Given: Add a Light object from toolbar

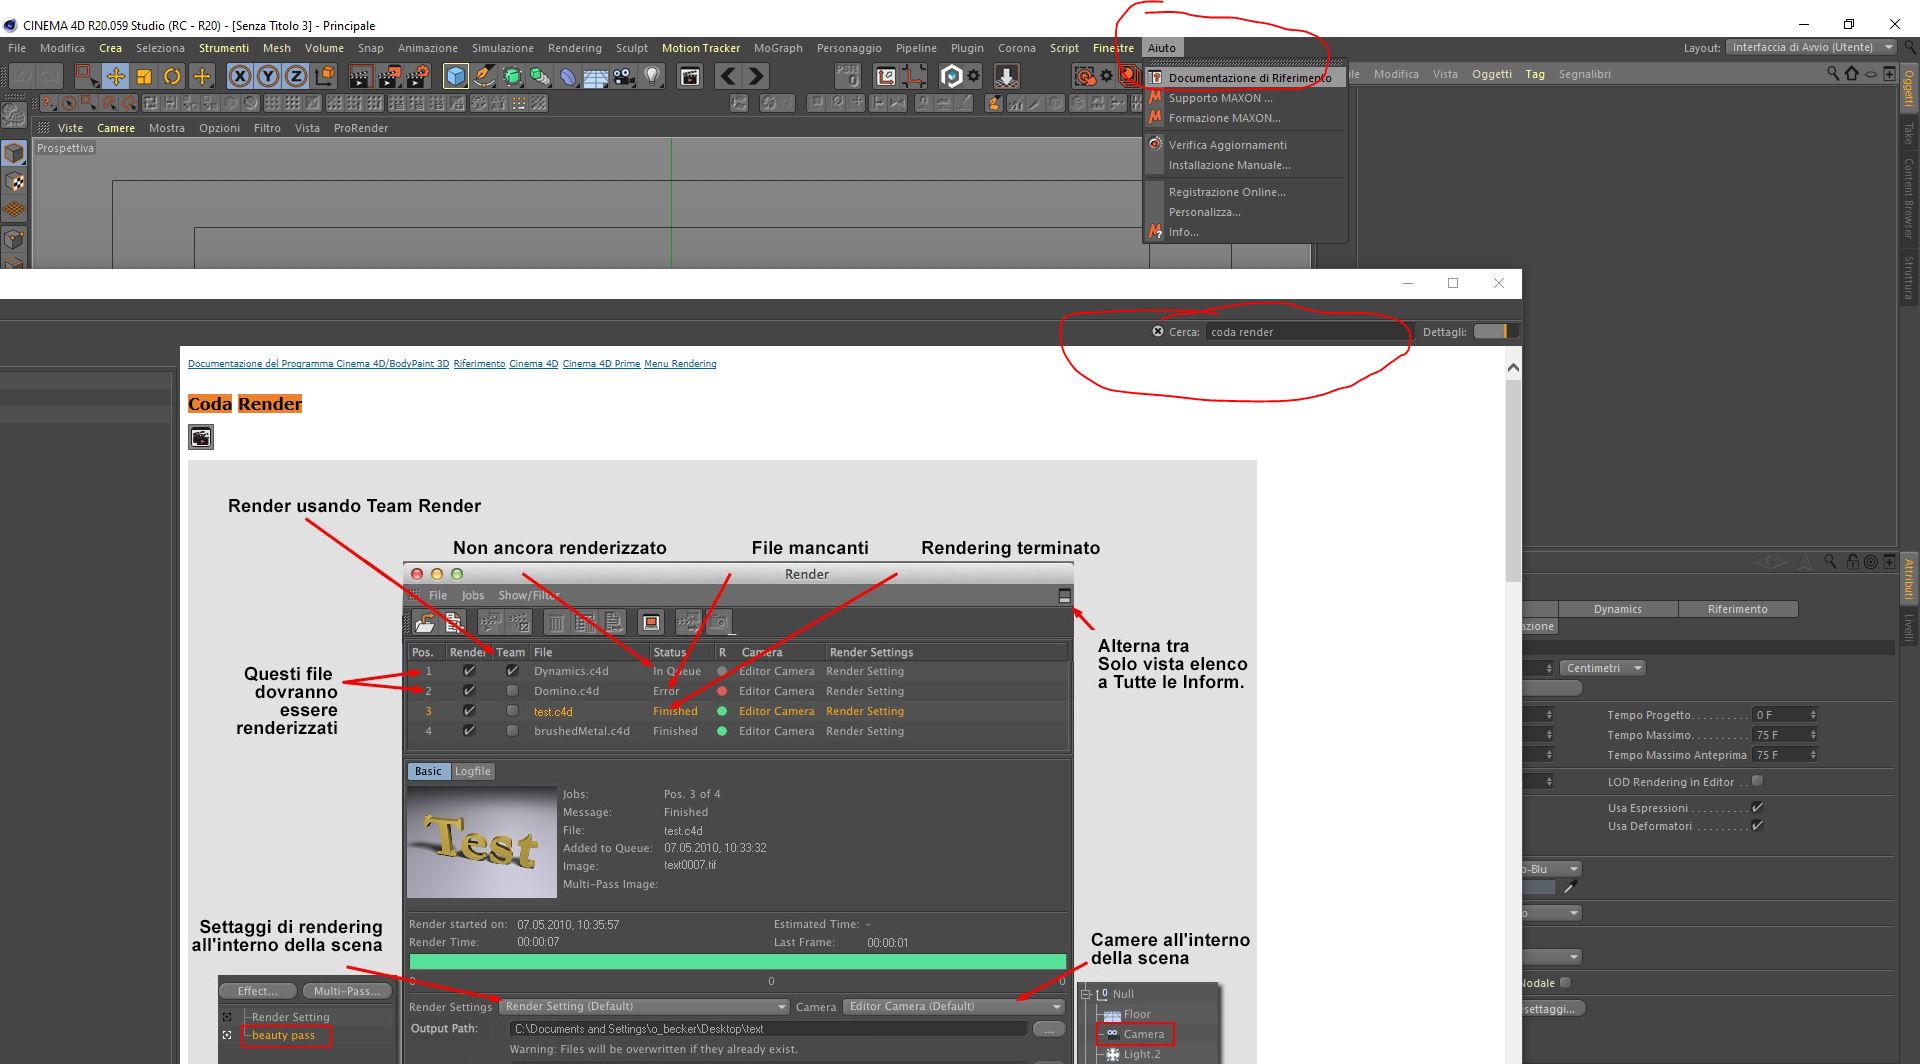Looking at the screenshot, I should pos(652,76).
